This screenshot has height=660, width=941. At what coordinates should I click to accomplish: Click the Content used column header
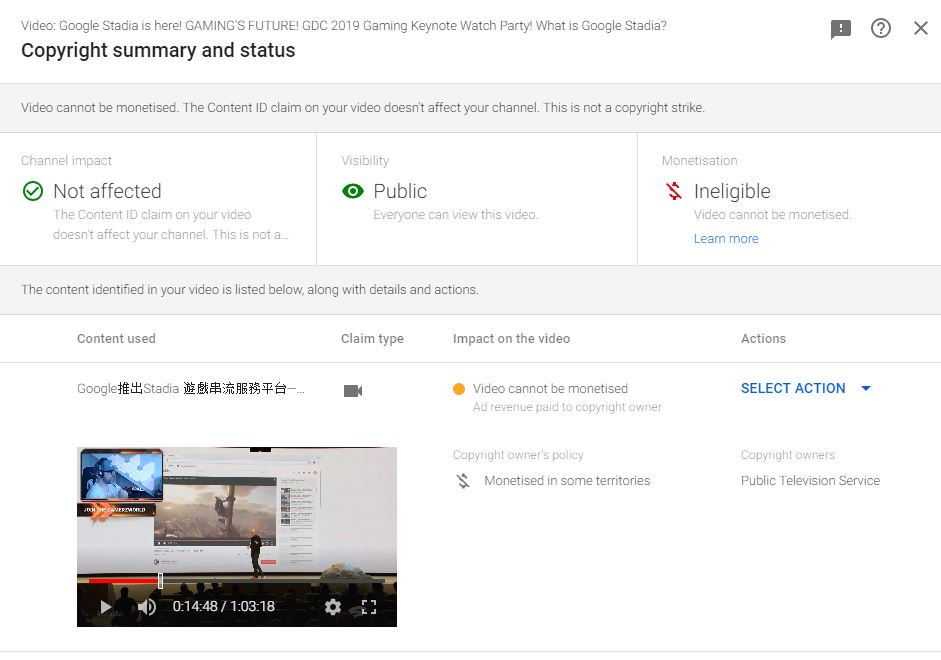click(x=116, y=339)
